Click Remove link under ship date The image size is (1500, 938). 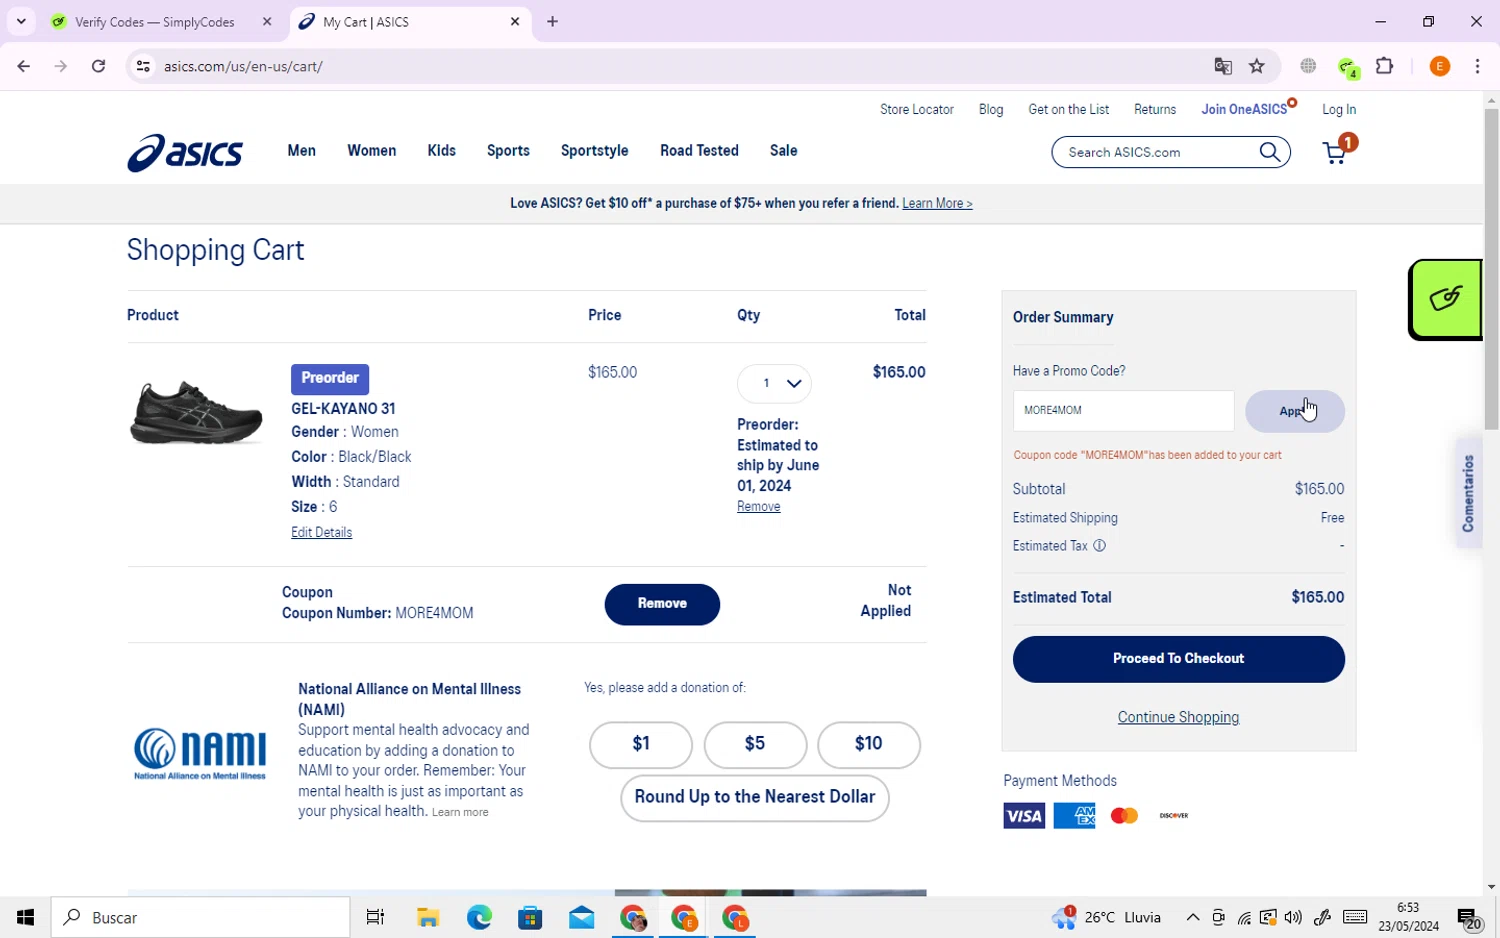pos(759,507)
